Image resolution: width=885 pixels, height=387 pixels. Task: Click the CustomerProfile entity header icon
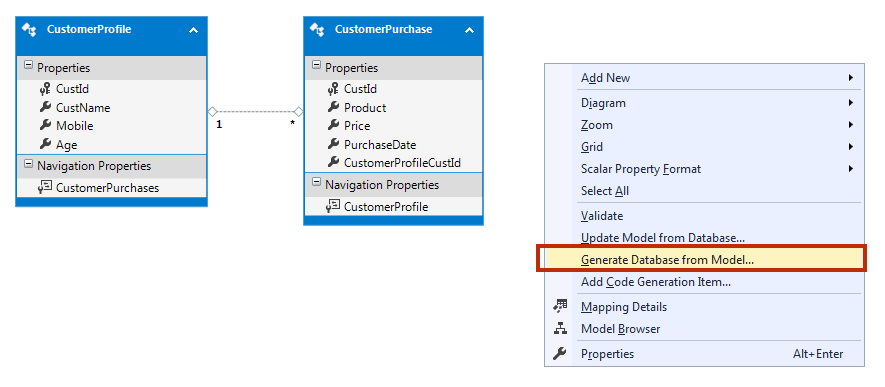tap(29, 30)
